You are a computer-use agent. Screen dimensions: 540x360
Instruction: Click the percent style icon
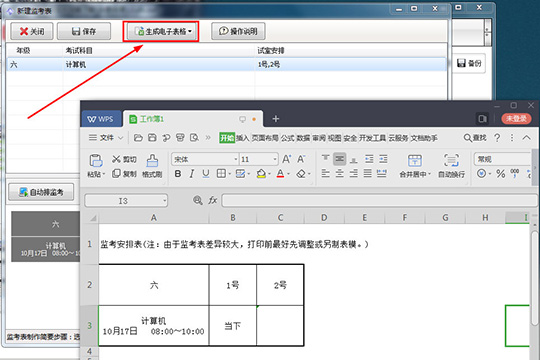(500, 174)
